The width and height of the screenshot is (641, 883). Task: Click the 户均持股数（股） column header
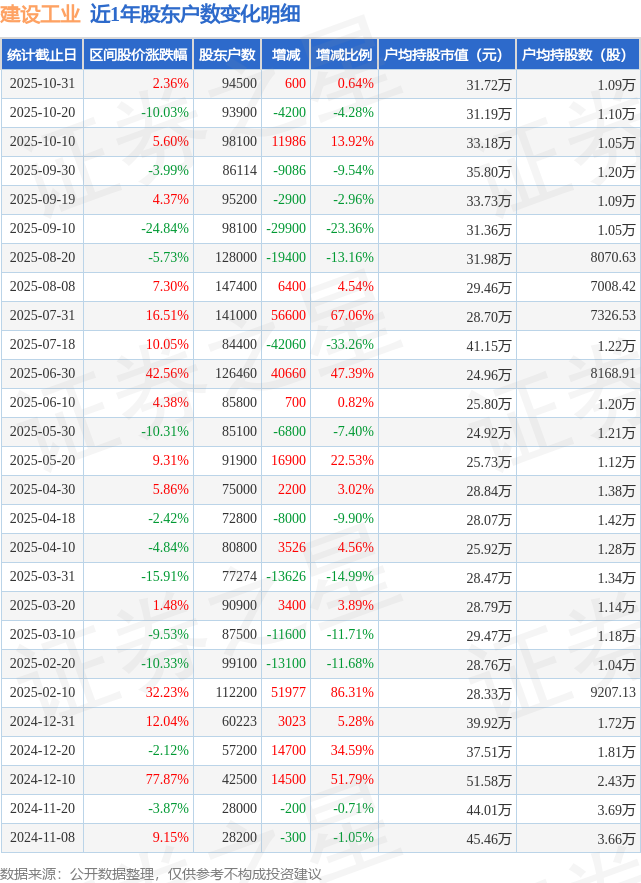578,55
